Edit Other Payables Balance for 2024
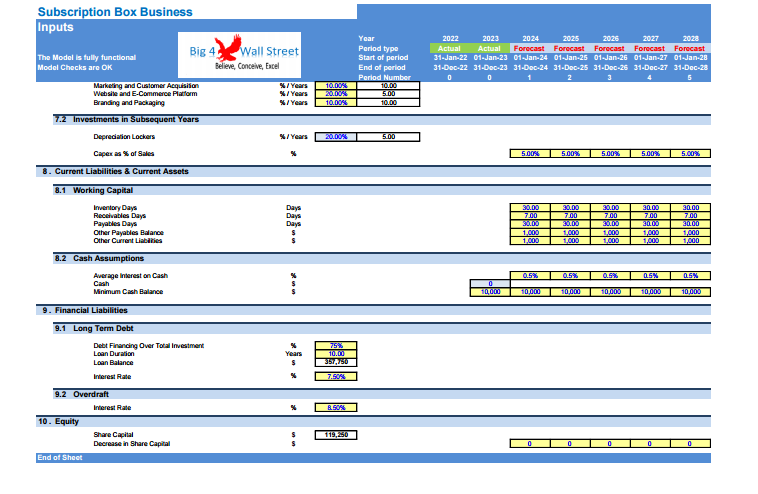 [530, 232]
